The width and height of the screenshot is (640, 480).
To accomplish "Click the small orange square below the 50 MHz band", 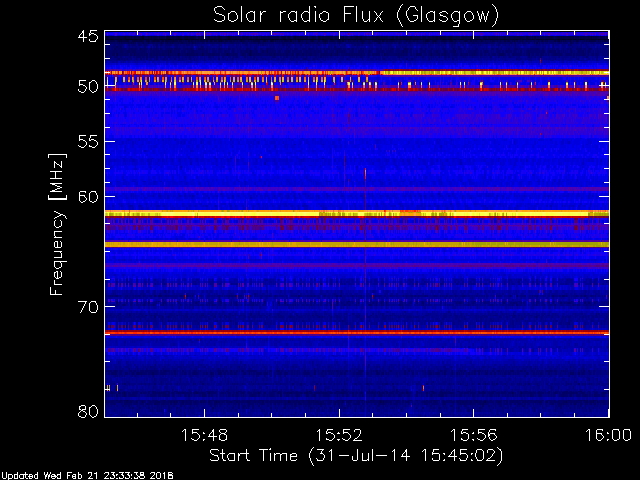I will pos(277,98).
